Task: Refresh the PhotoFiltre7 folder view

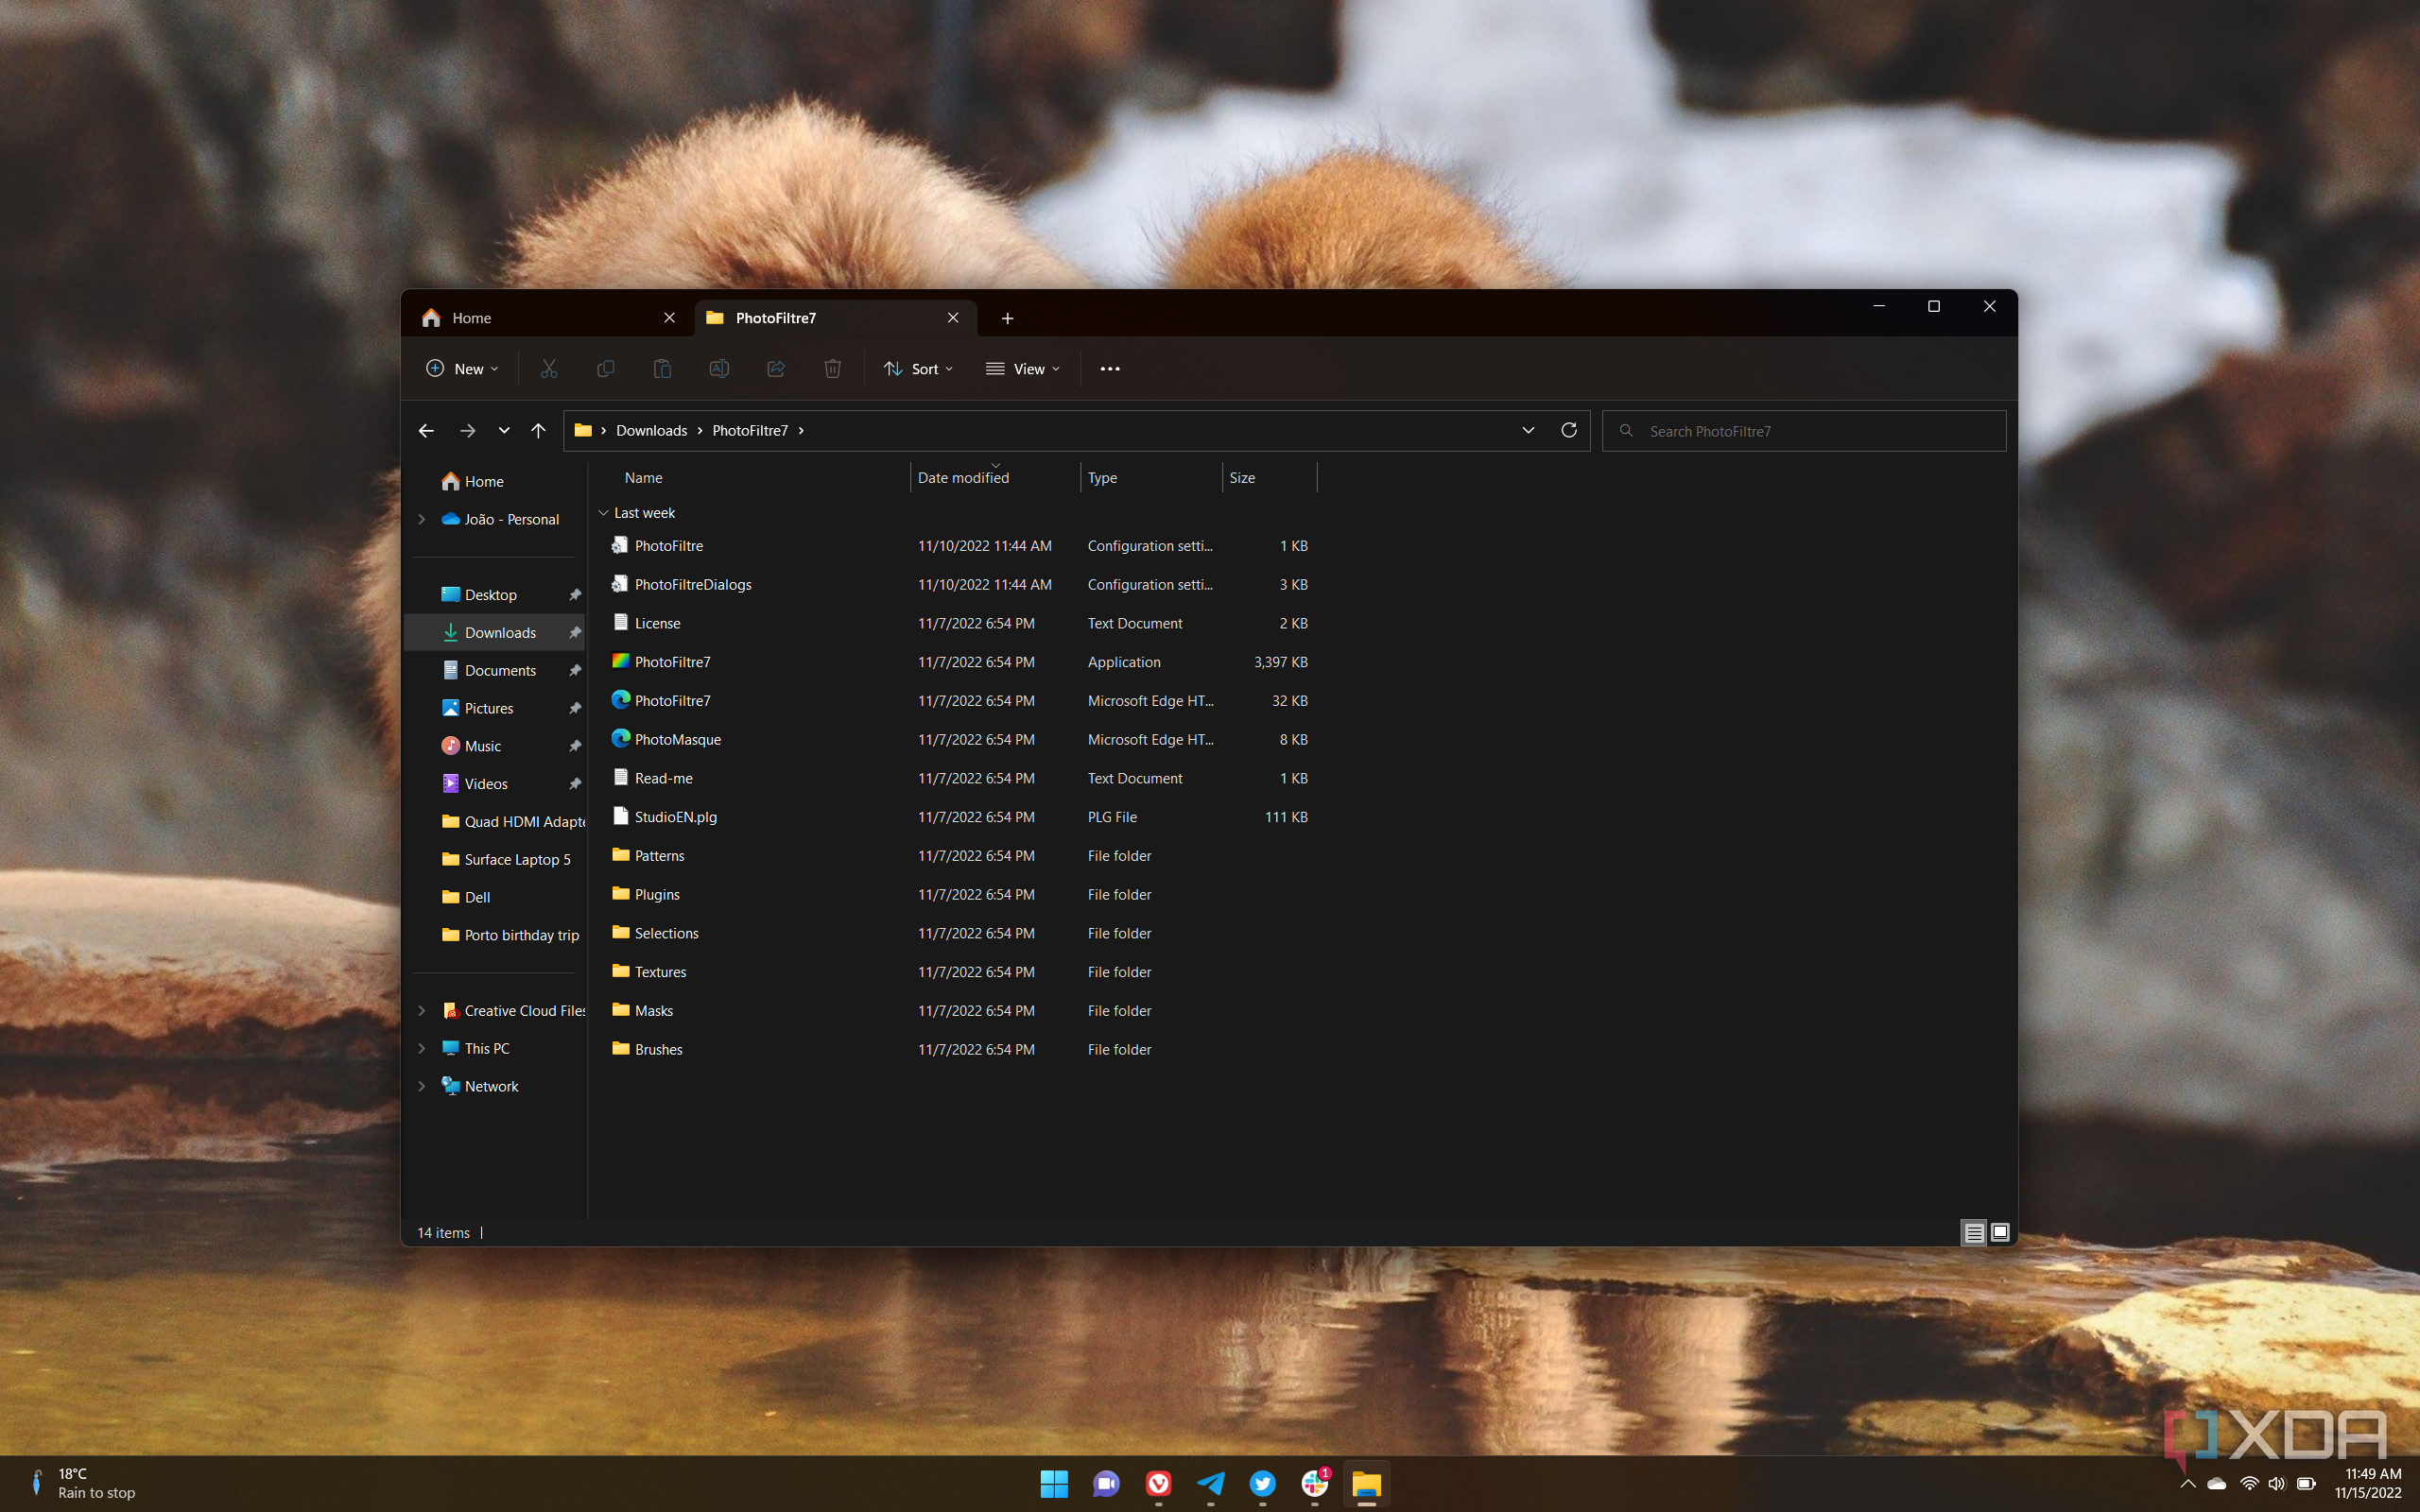Action: (1569, 430)
